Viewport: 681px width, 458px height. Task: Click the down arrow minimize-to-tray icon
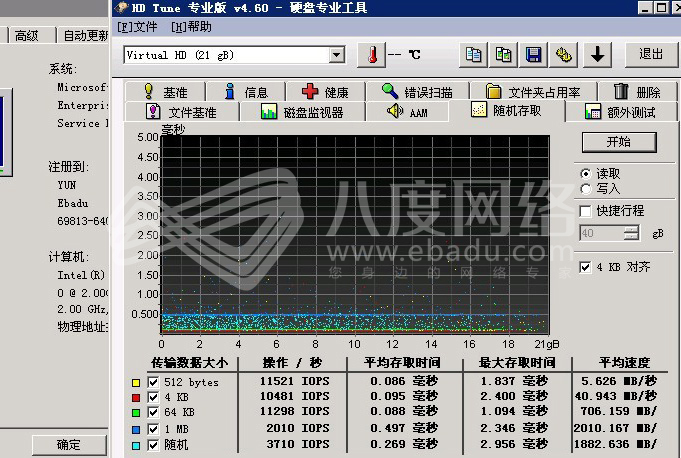pyautogui.click(x=598, y=55)
